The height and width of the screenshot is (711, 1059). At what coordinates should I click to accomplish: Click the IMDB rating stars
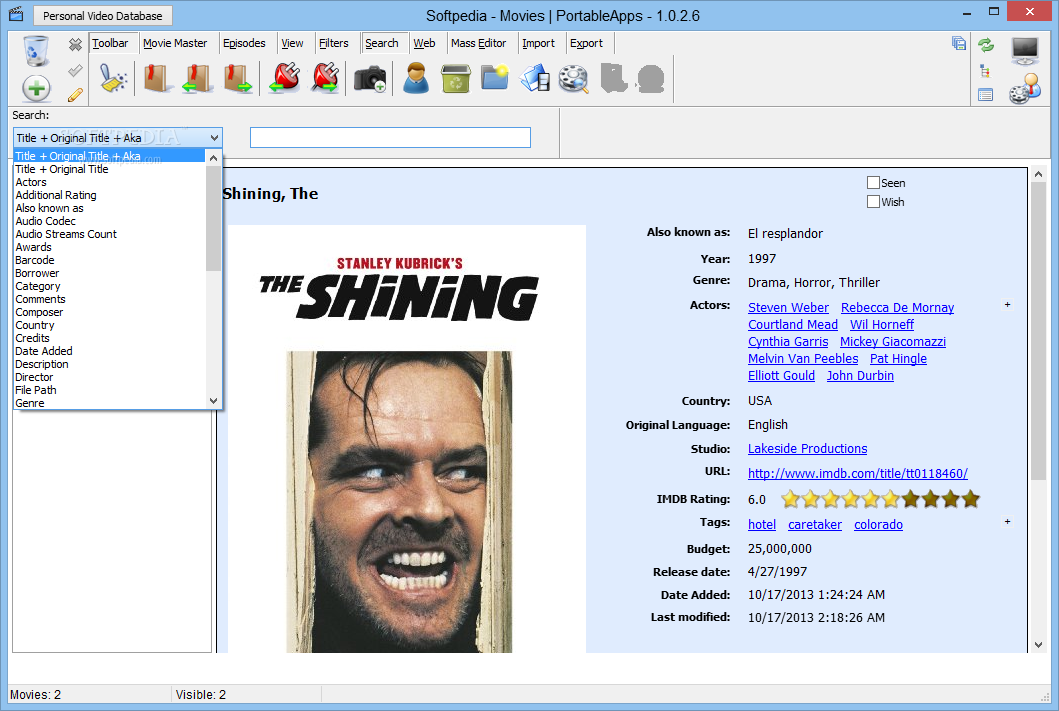click(880, 499)
